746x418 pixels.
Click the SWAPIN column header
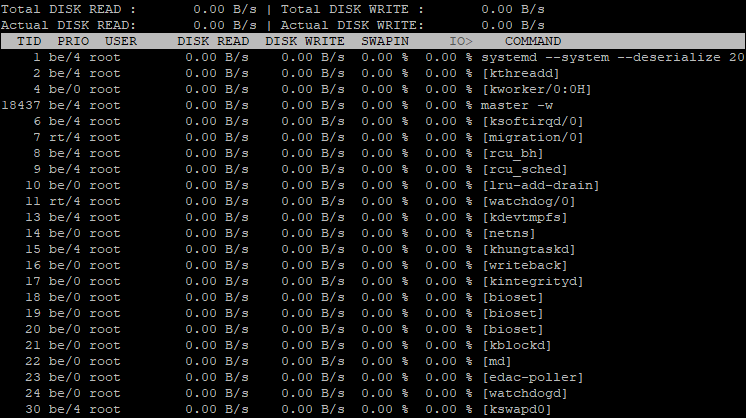385,41
